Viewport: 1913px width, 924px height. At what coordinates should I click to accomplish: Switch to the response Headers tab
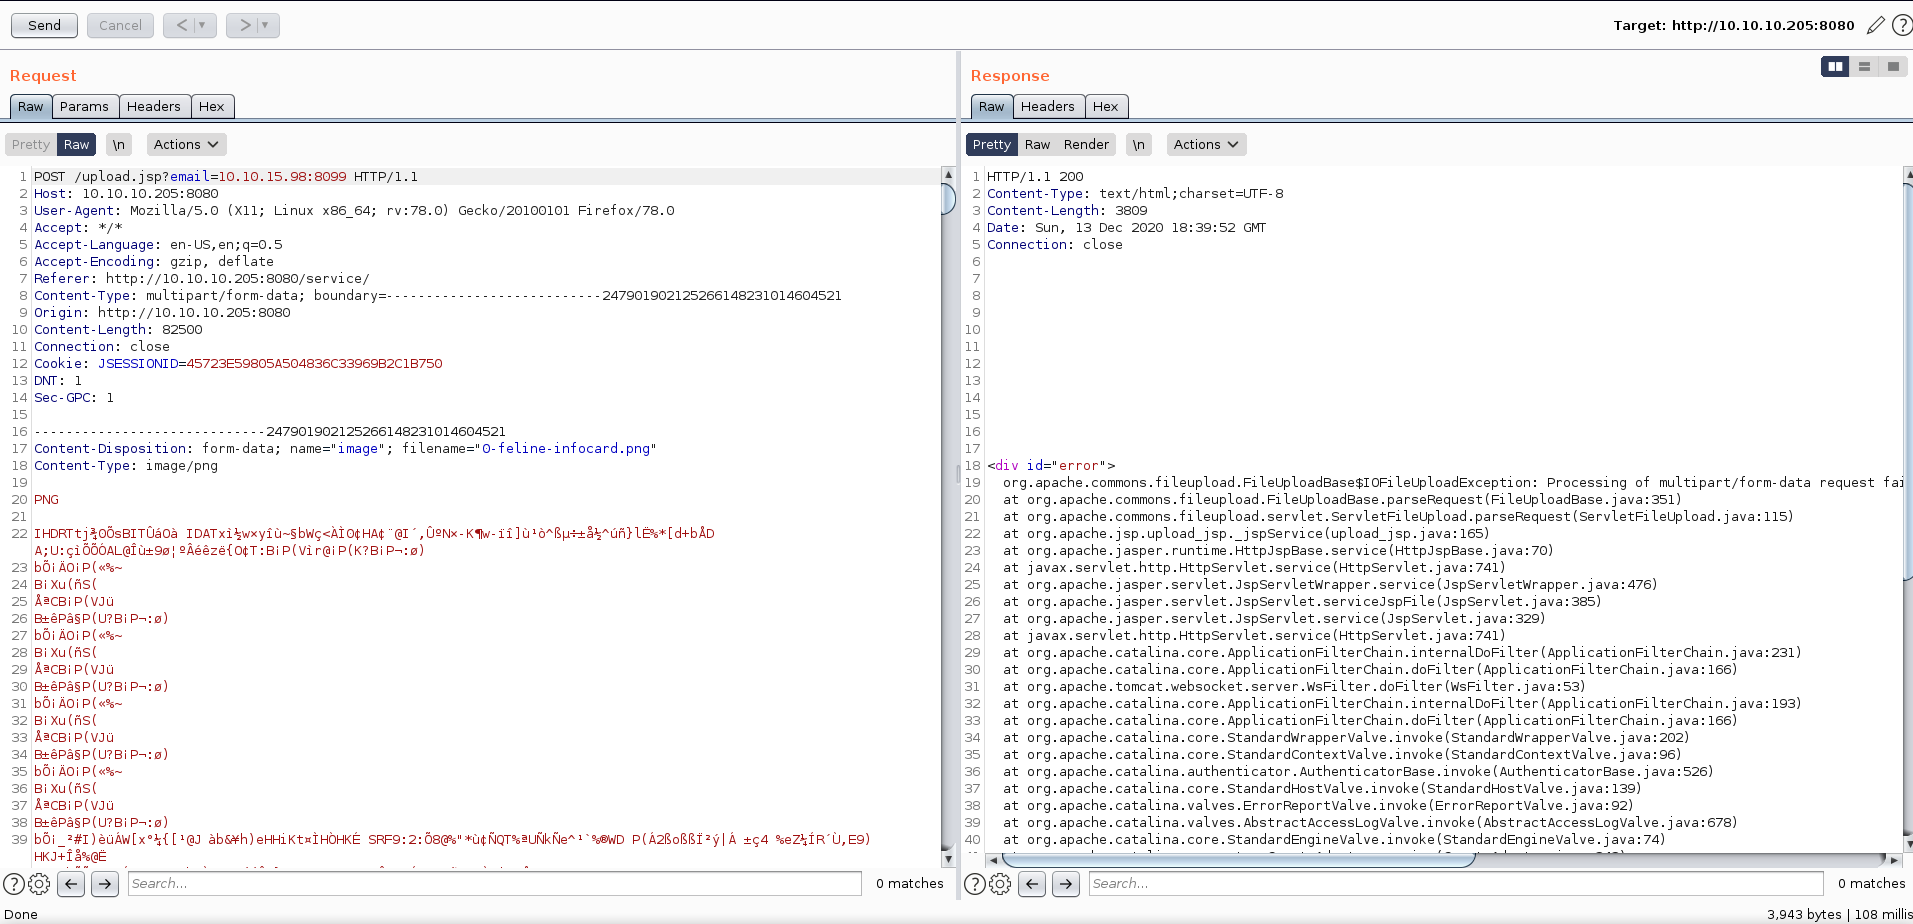1047,107
